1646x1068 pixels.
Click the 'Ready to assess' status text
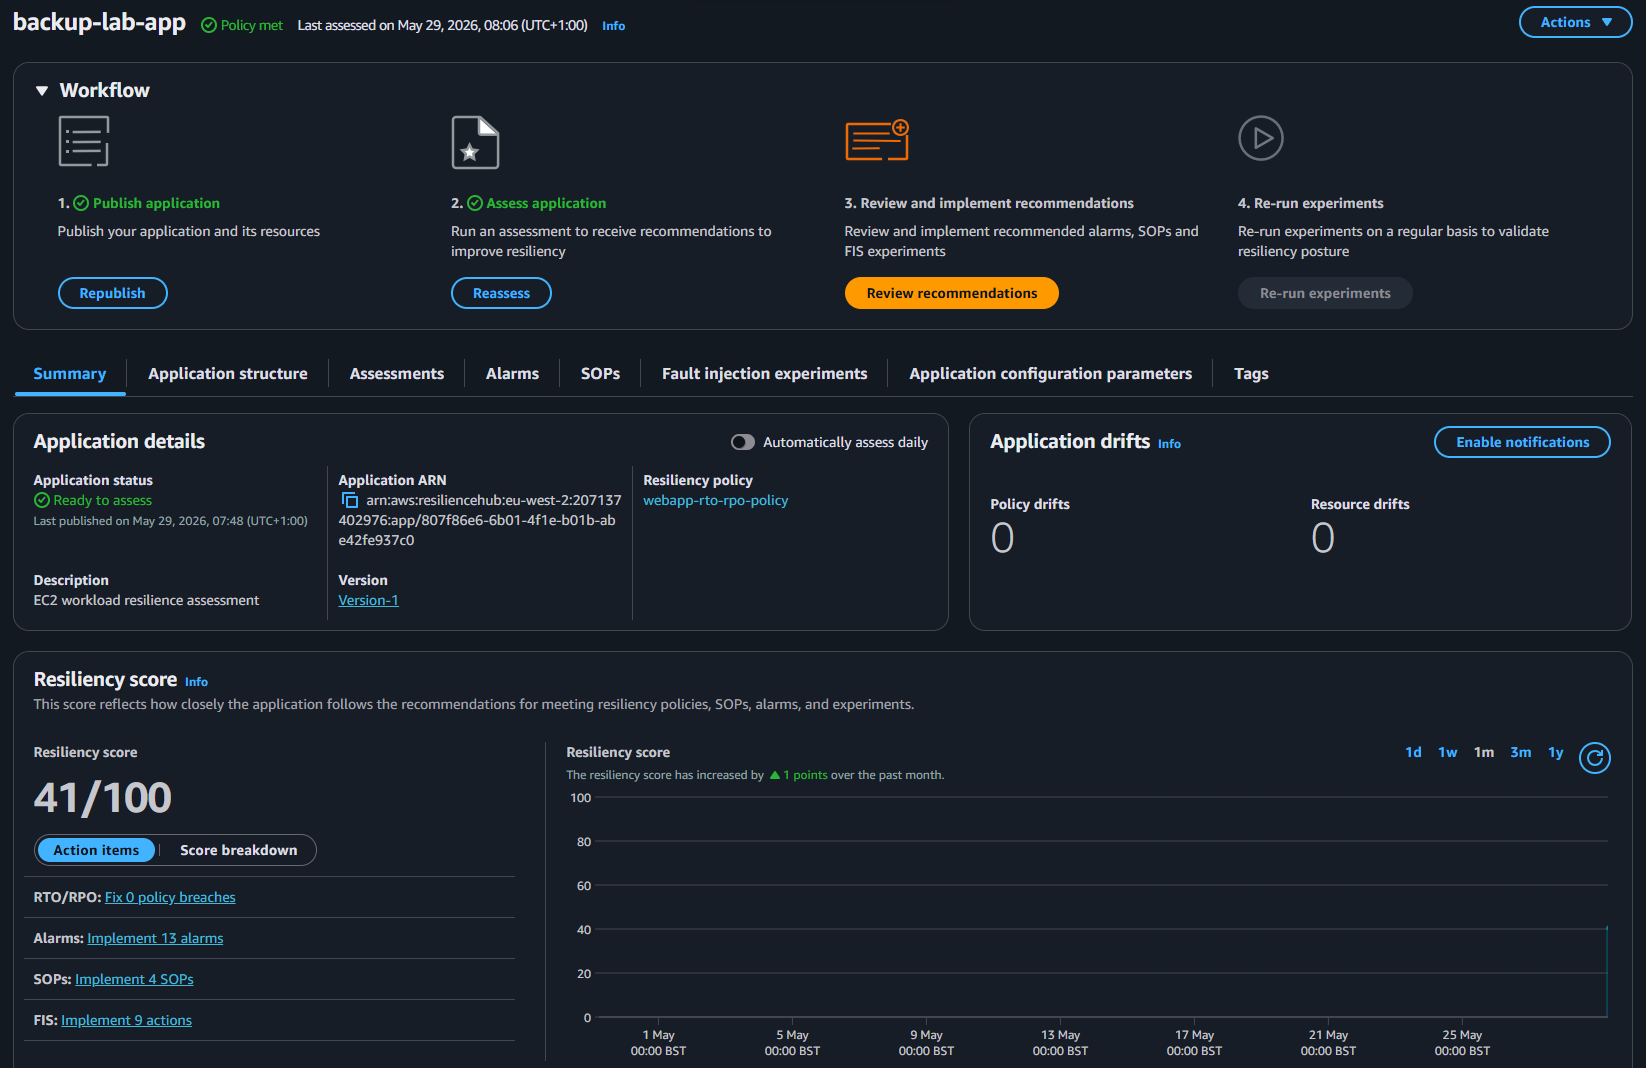[x=102, y=500]
